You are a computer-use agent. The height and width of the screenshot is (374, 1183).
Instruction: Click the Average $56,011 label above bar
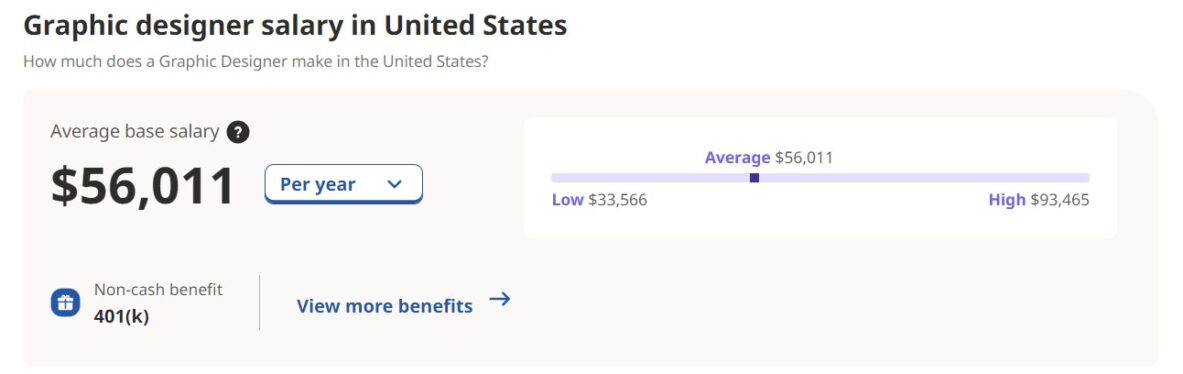pyautogui.click(x=769, y=158)
